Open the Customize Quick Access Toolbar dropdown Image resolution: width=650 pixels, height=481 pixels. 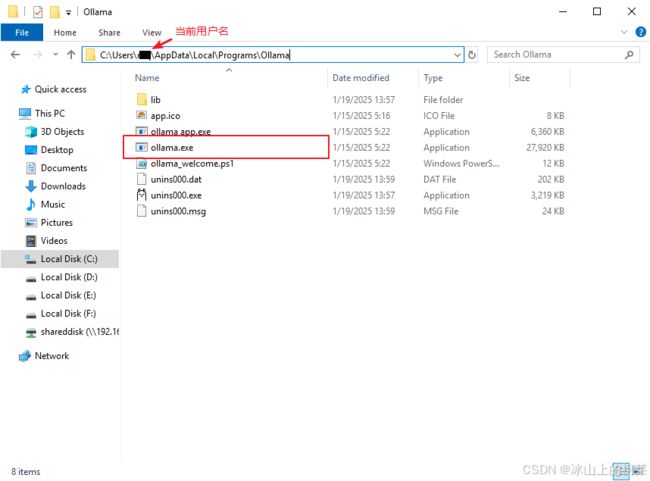[68, 12]
